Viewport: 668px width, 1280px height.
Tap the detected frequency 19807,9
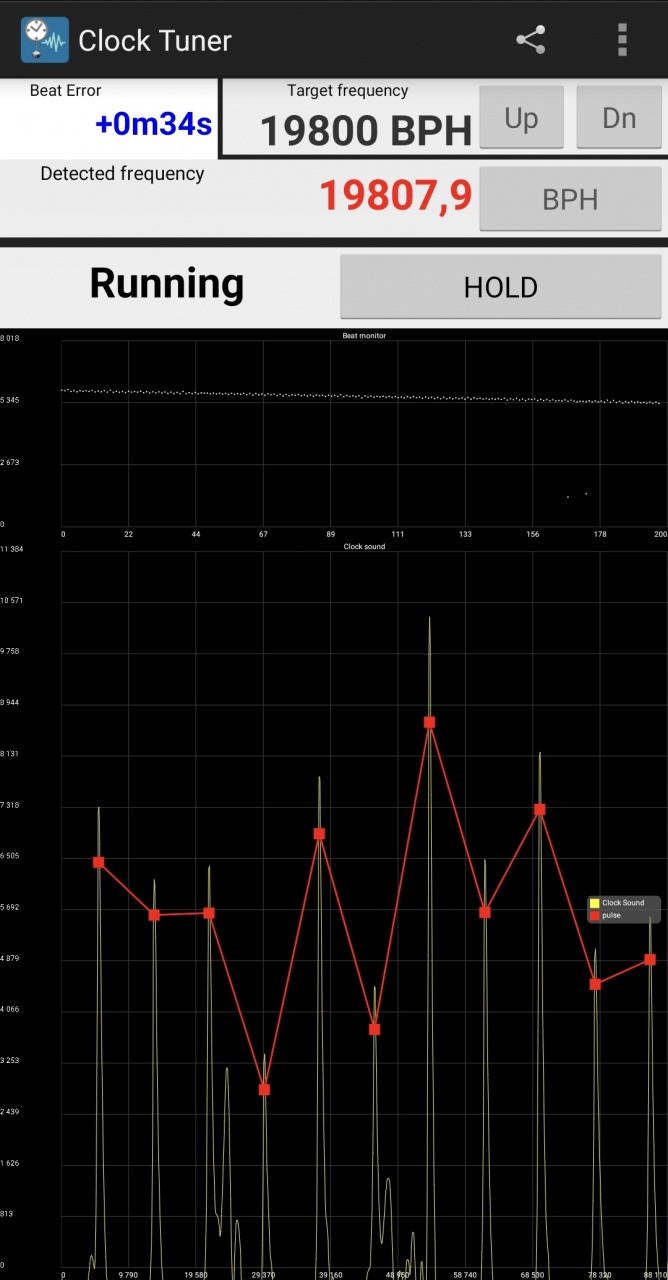click(395, 196)
